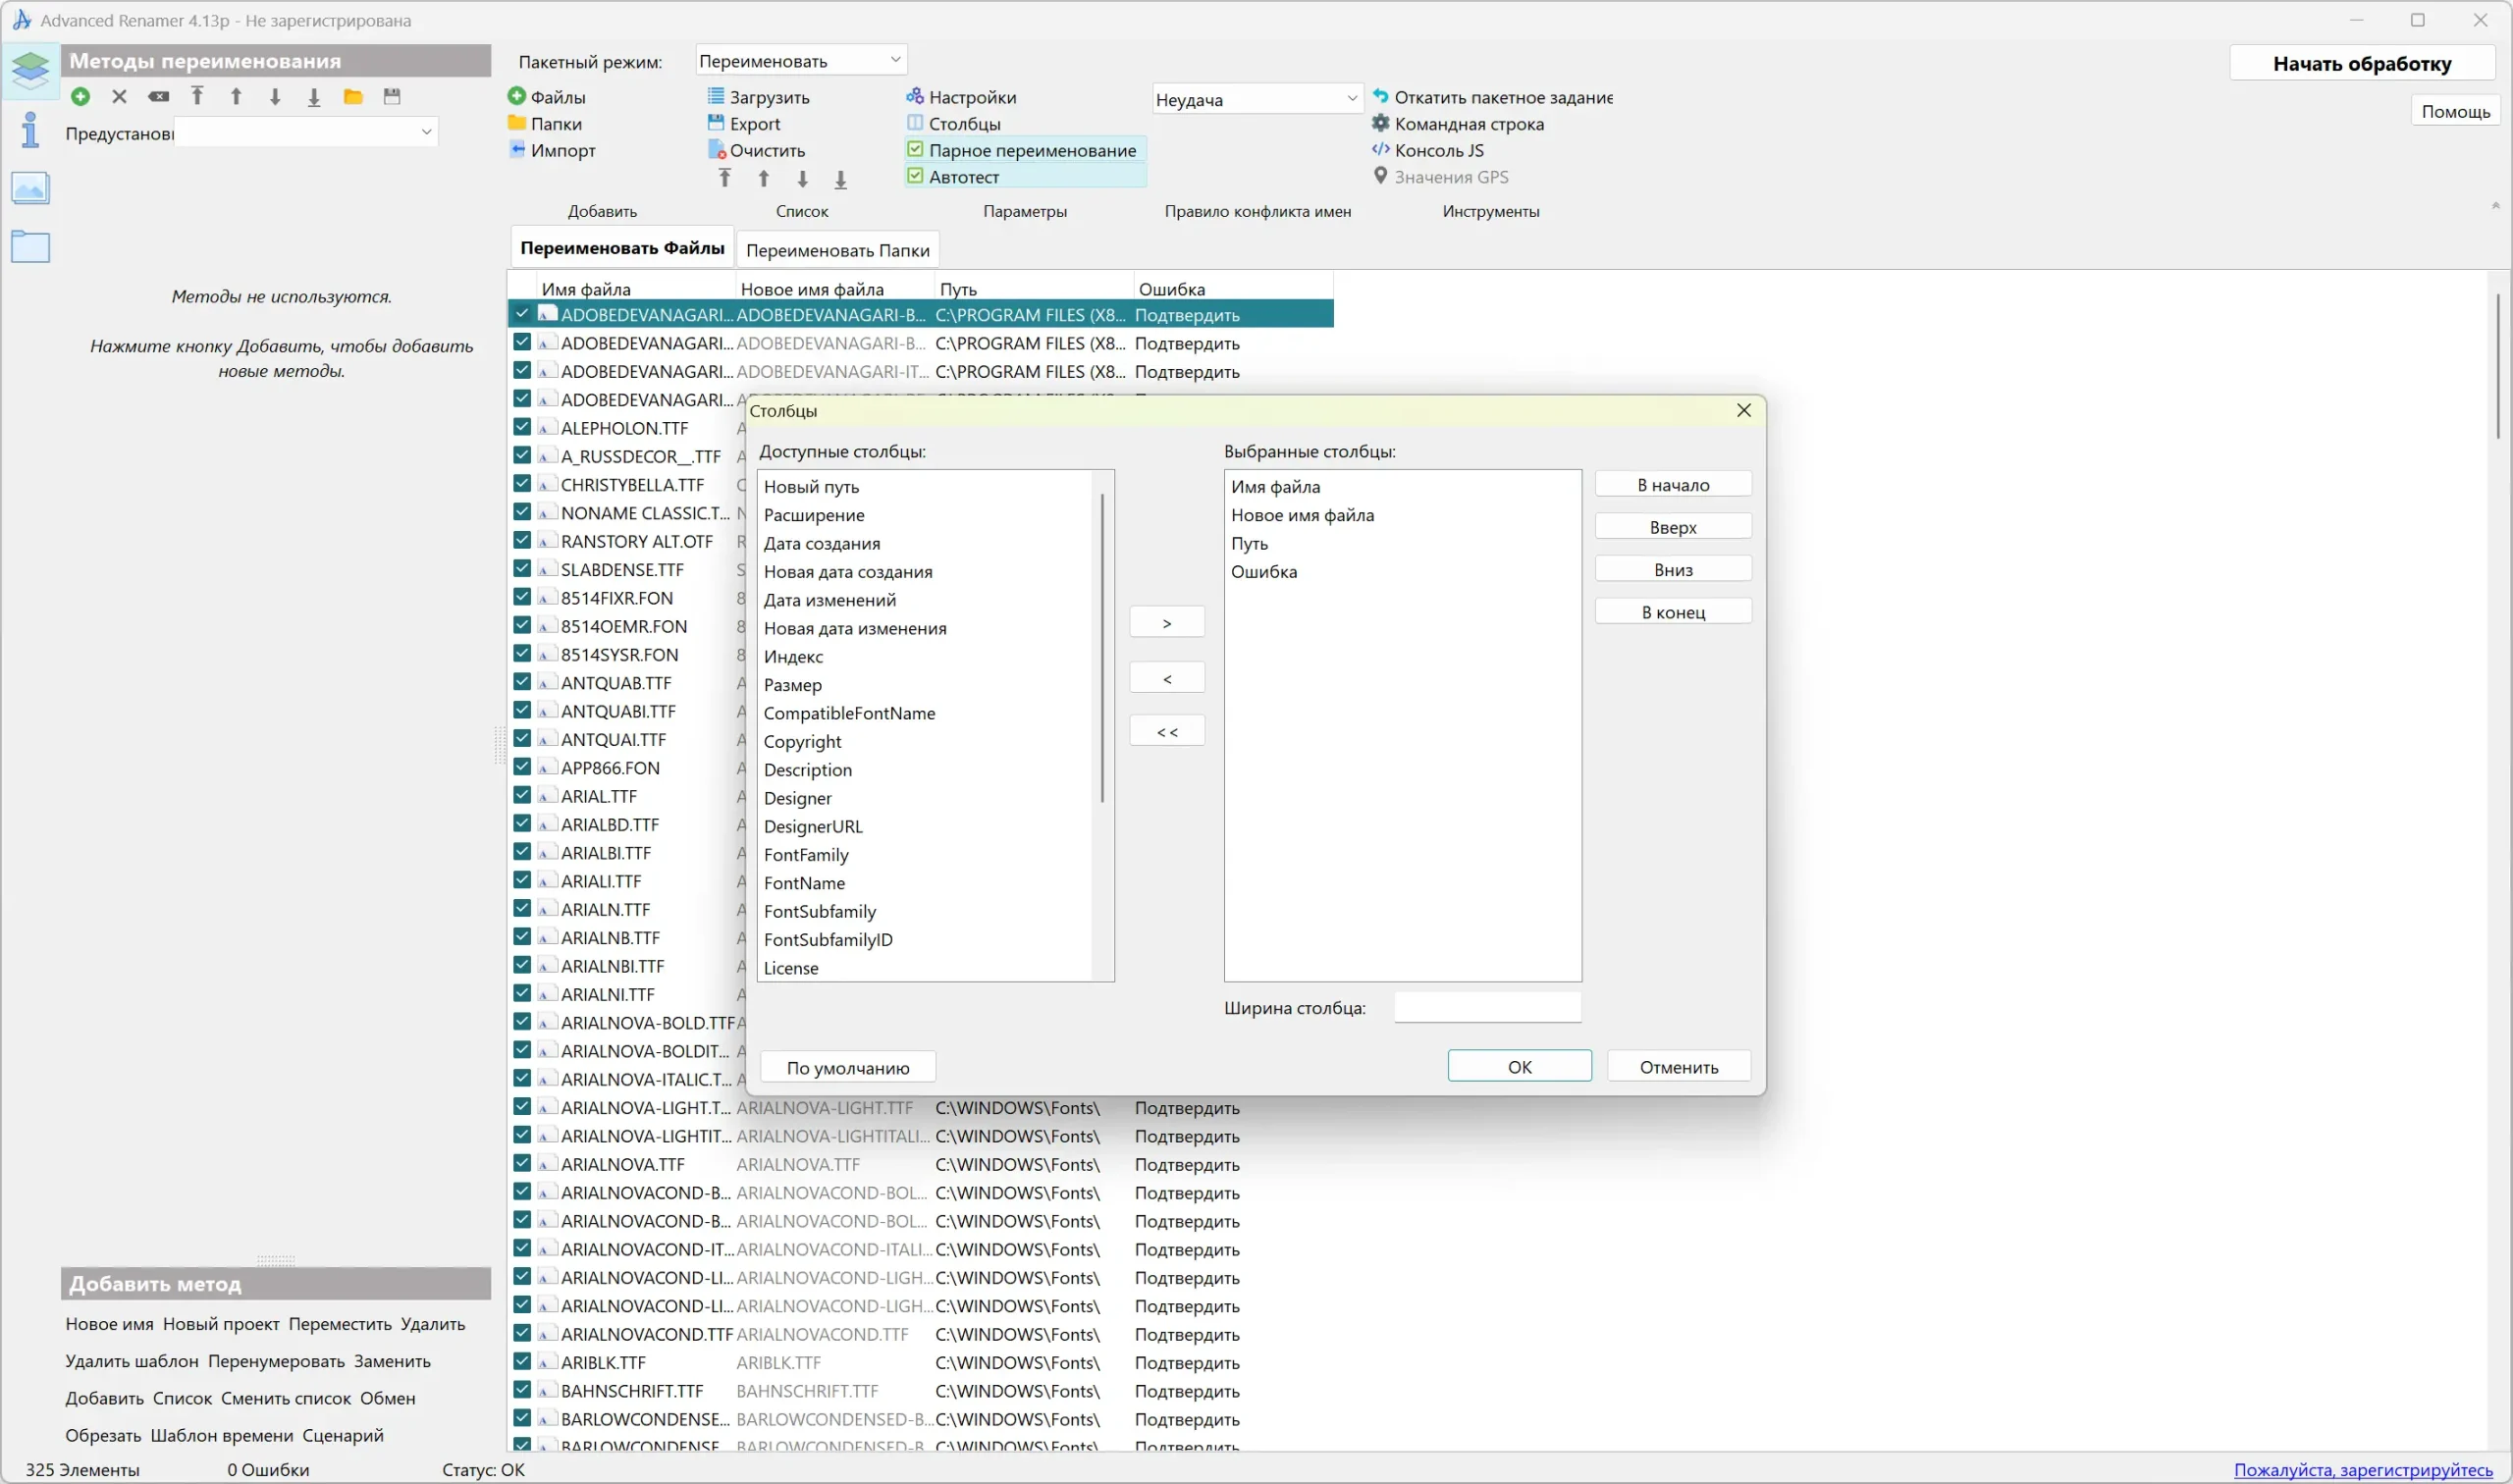Select Copyright in available columns list

pos(802,741)
